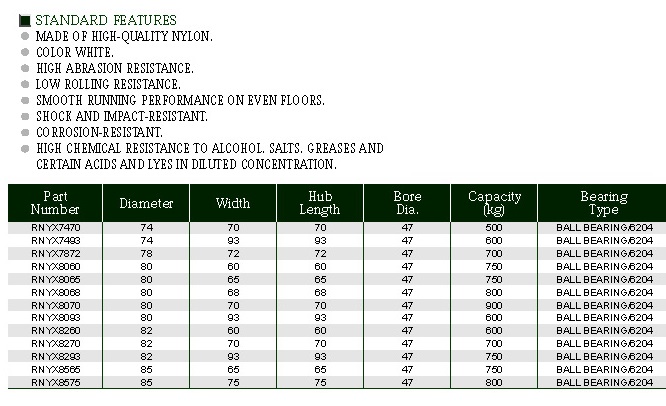Viewport: 666px width, 406px height.
Task: Click the bullet next to MADE OF HIGH-QUALITY NYLON
Action: [25, 36]
